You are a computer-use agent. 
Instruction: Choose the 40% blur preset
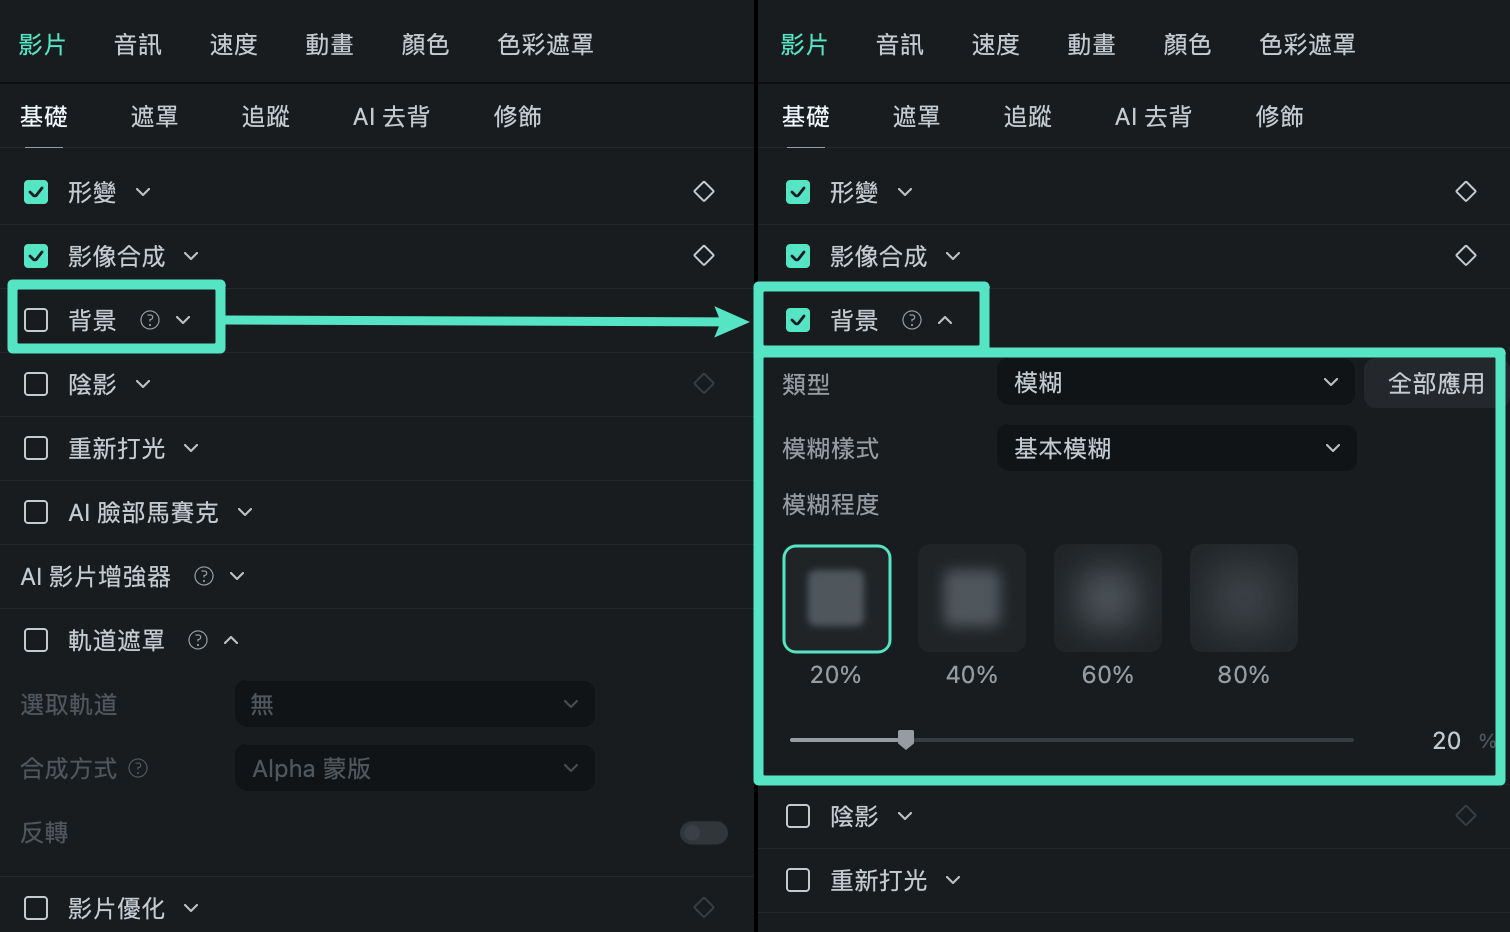pos(972,598)
